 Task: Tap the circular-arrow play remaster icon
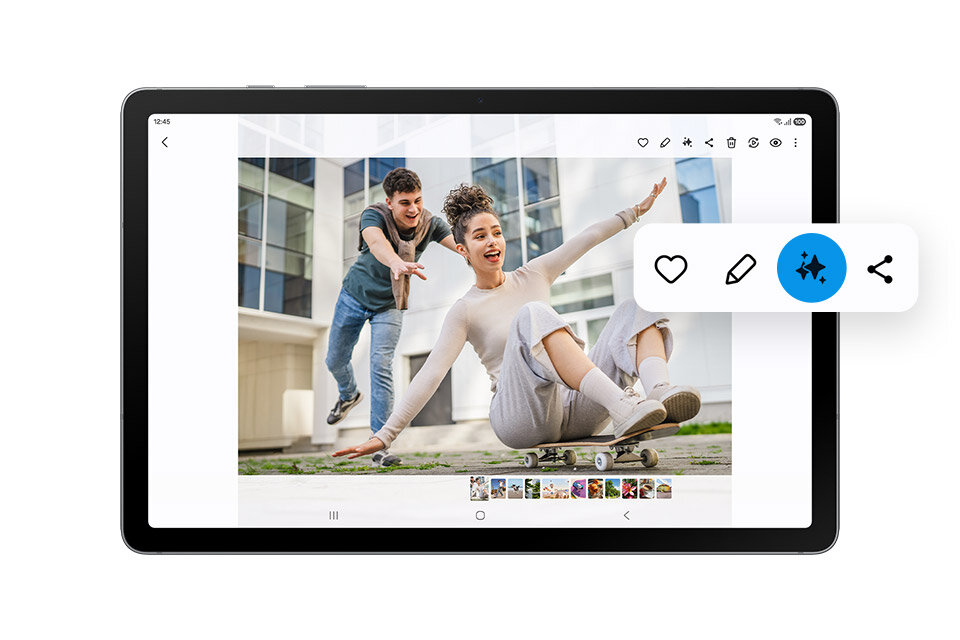[x=753, y=143]
